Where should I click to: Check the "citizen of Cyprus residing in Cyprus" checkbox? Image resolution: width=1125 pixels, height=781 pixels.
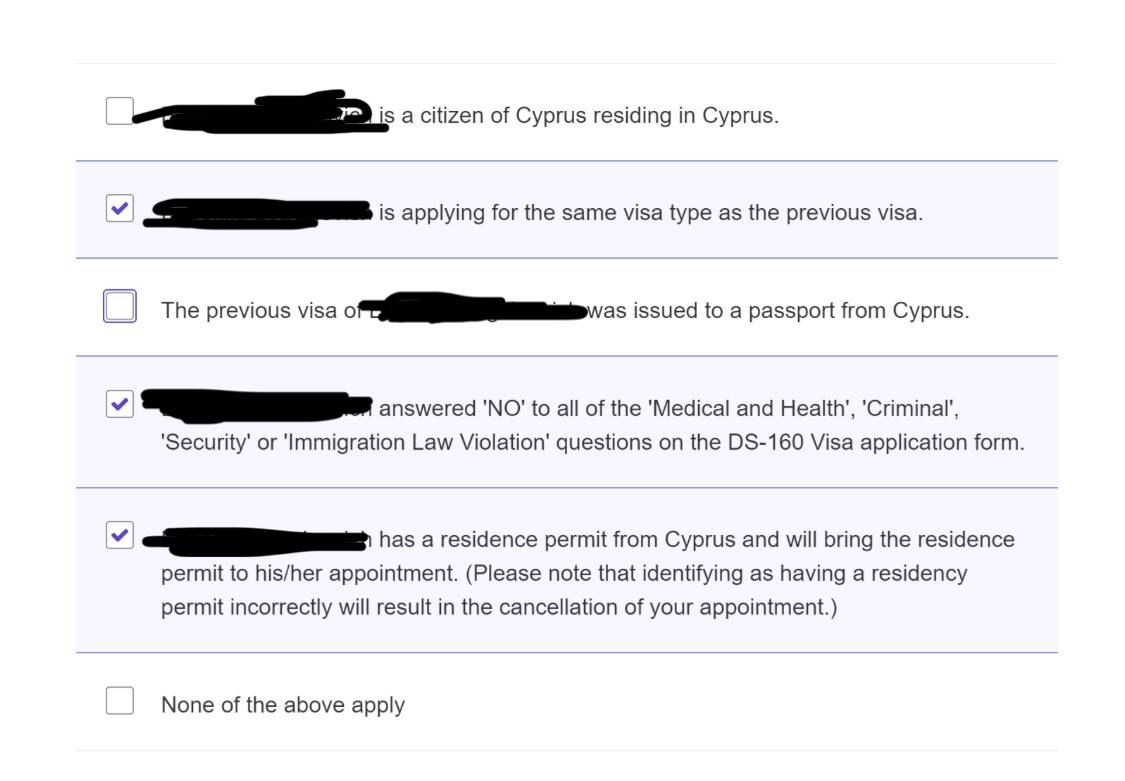tap(119, 110)
